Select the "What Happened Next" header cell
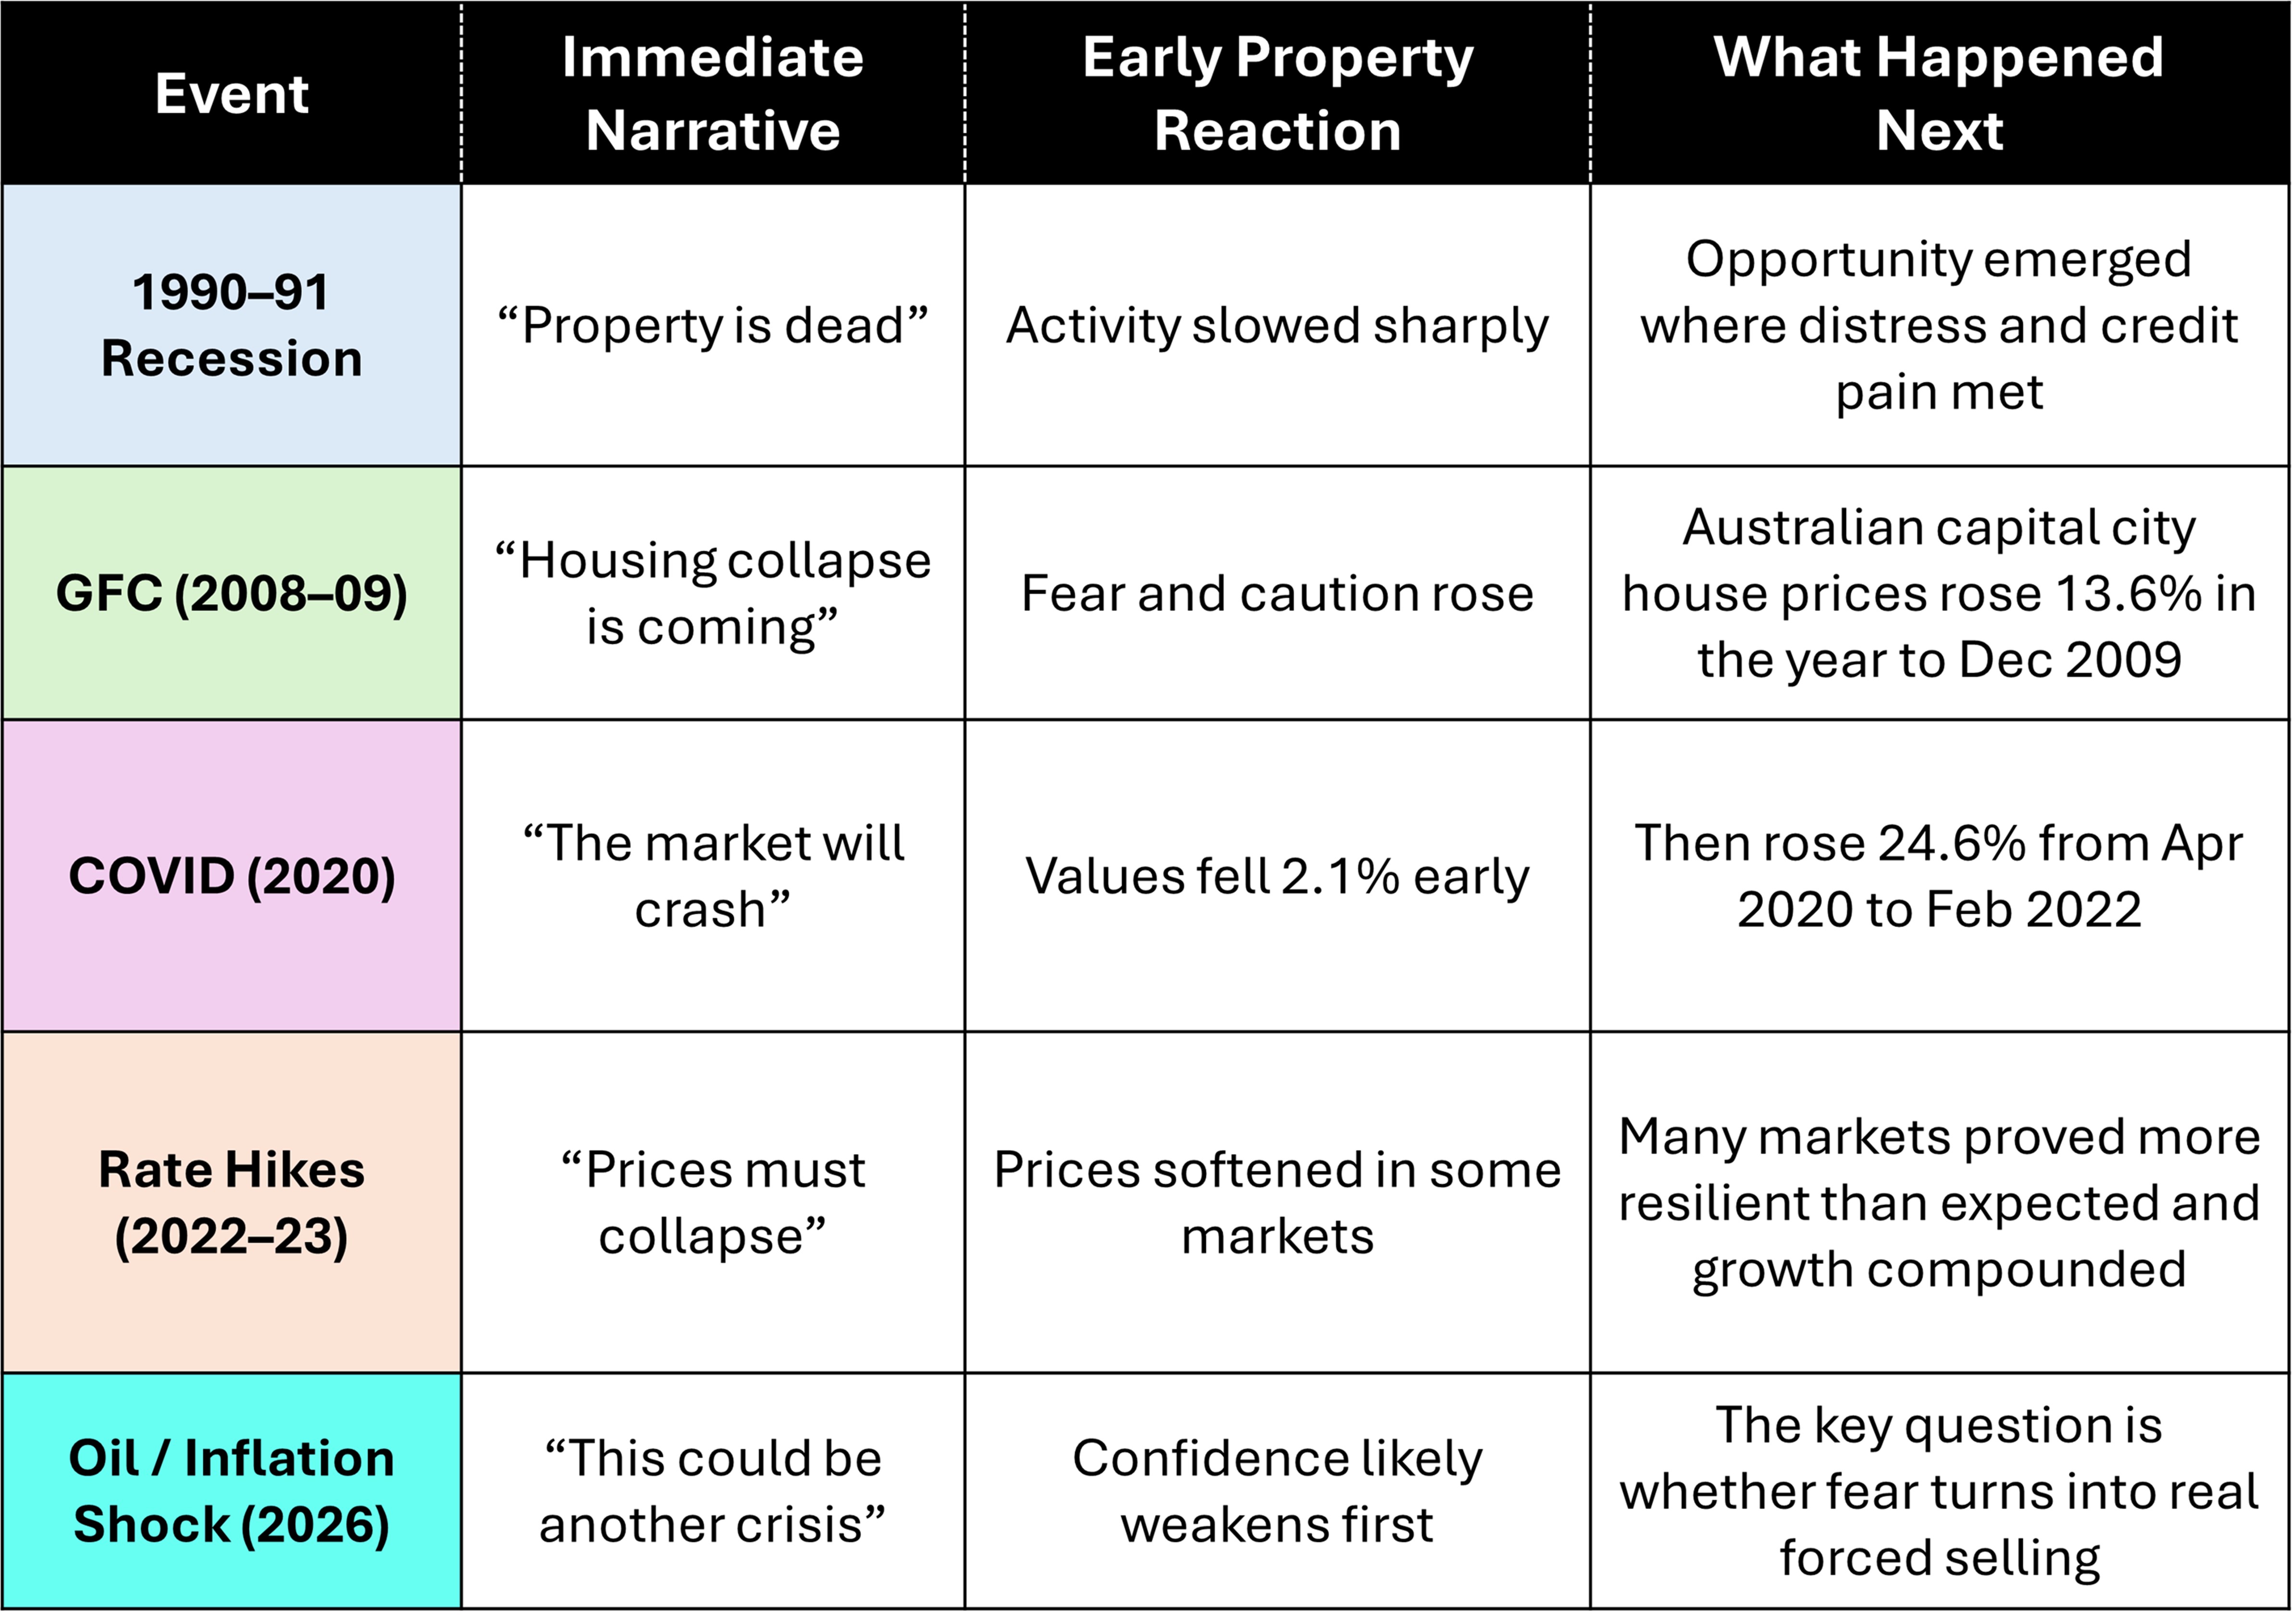Viewport: 2293px width, 1624px height. 1938,94
